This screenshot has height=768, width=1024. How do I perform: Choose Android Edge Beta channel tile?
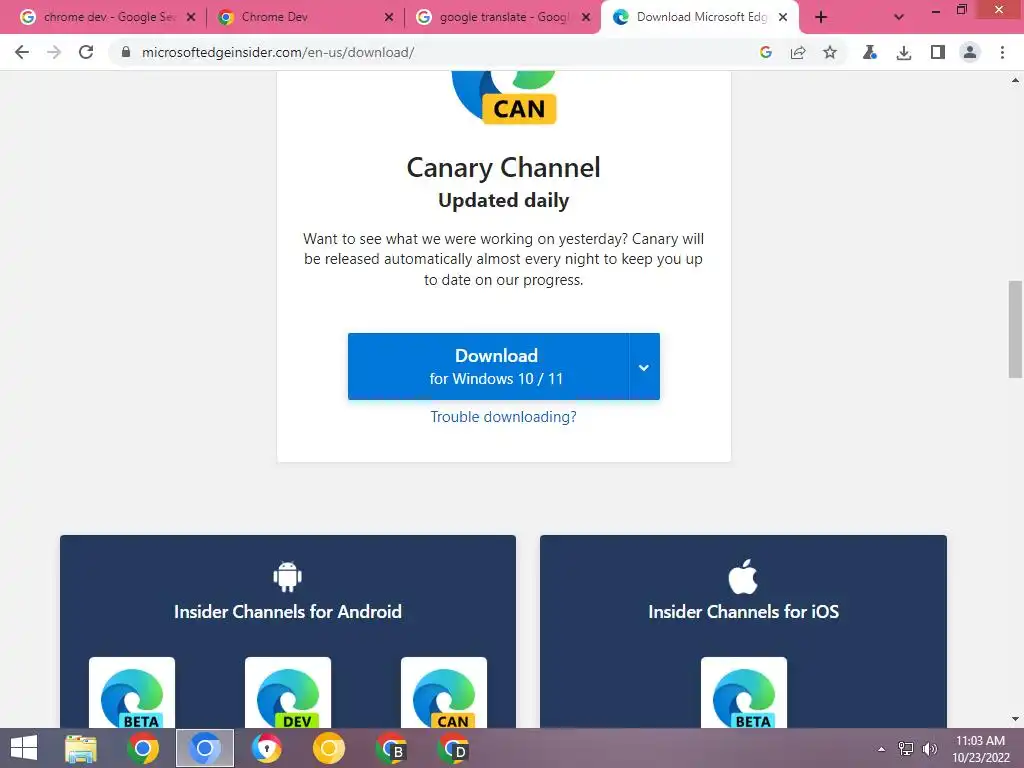point(132,692)
